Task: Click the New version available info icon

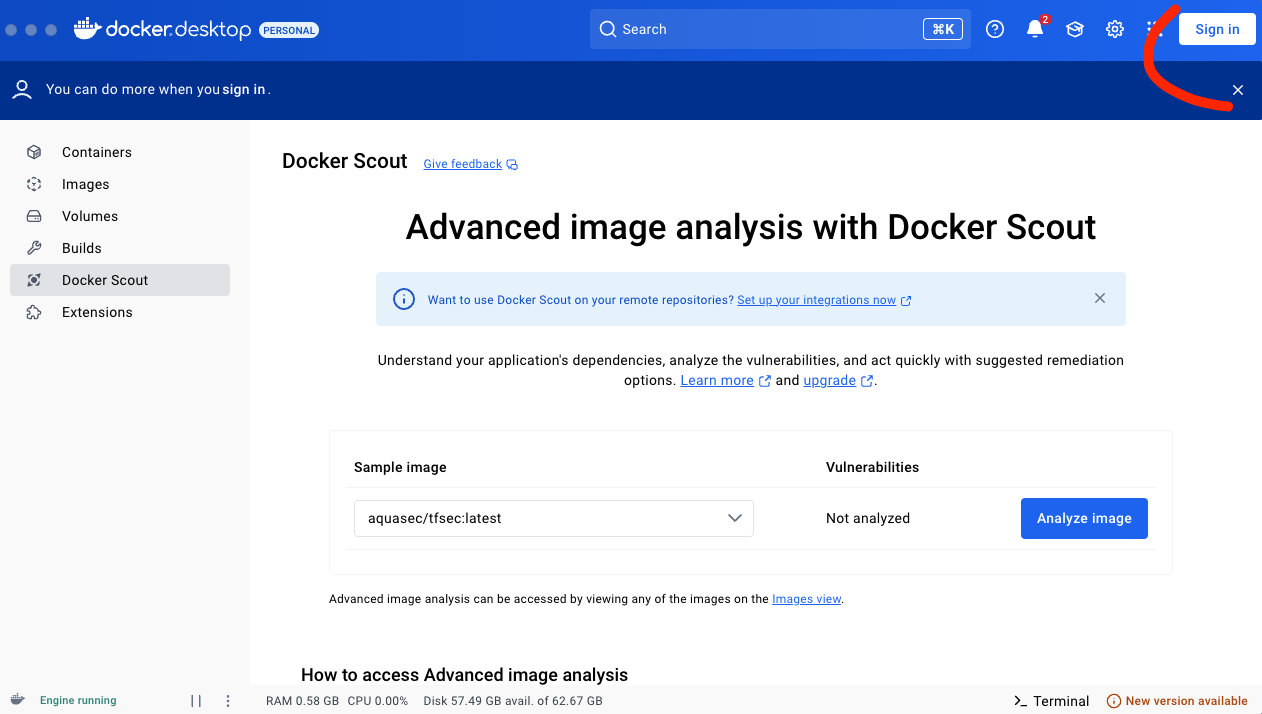Action: (x=1114, y=701)
